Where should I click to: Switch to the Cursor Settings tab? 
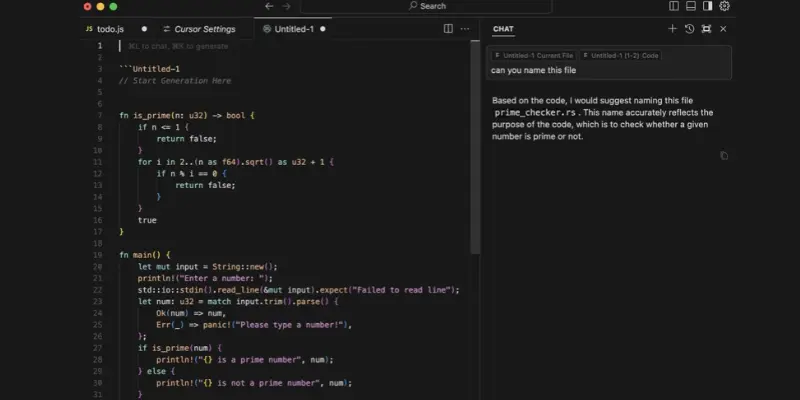pyautogui.click(x=205, y=29)
